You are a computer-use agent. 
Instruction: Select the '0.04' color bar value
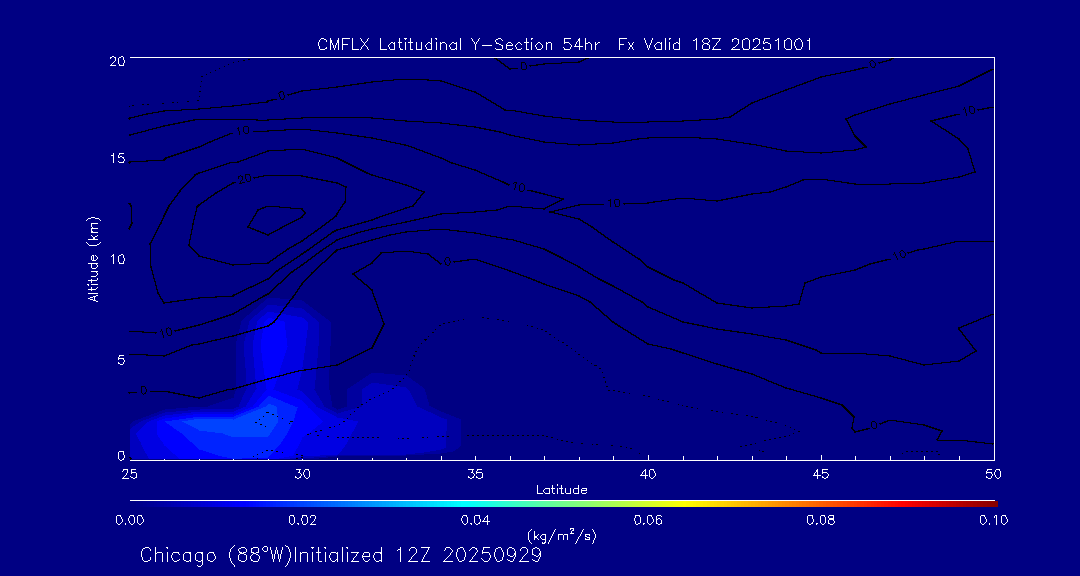pyautogui.click(x=475, y=520)
